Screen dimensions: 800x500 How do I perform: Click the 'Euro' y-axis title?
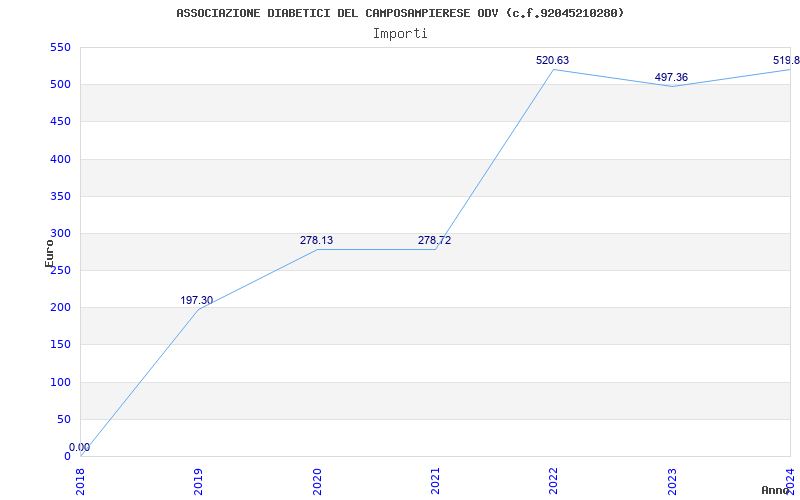(49, 254)
